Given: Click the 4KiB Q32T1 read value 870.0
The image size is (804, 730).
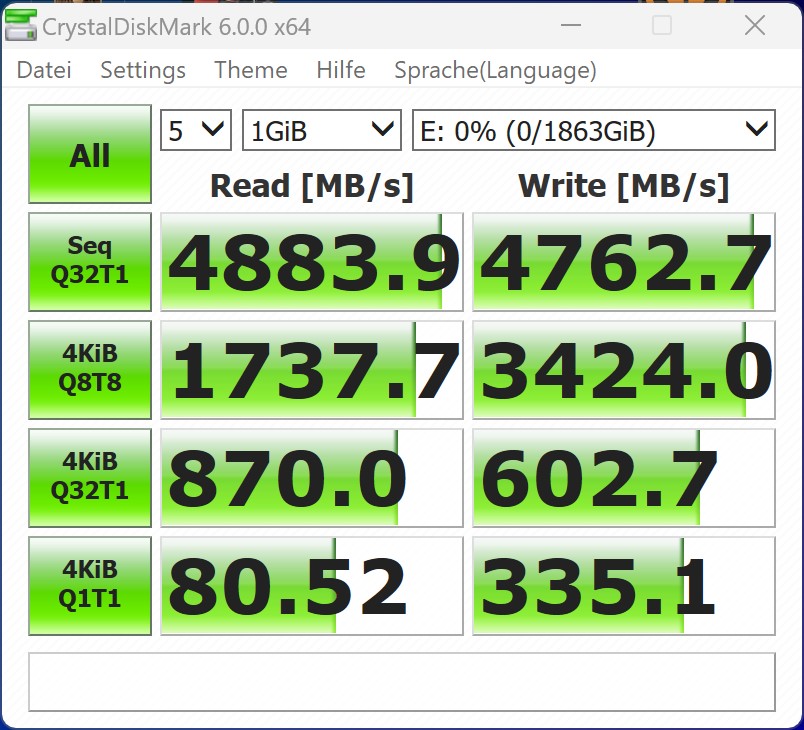Looking at the screenshot, I should point(312,478).
